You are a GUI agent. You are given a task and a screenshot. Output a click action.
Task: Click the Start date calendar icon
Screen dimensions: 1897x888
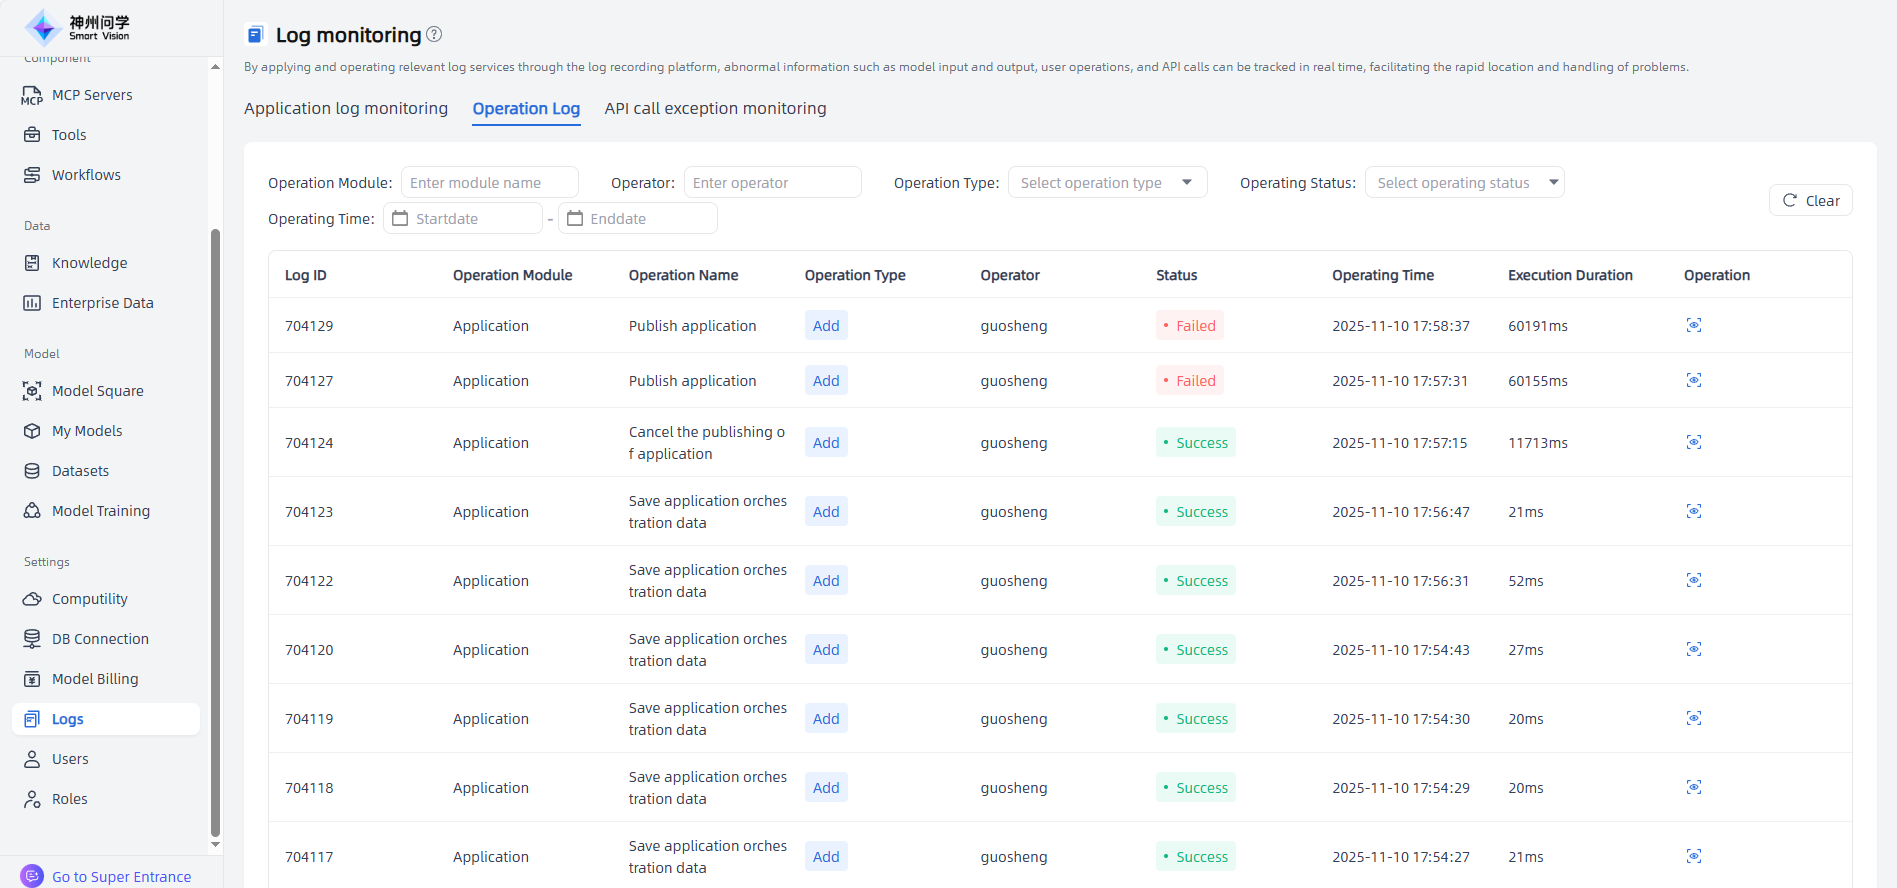[x=400, y=219]
